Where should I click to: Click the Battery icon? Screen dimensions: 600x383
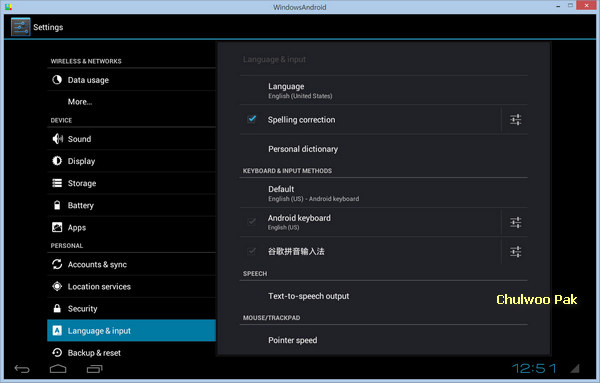[x=57, y=205]
